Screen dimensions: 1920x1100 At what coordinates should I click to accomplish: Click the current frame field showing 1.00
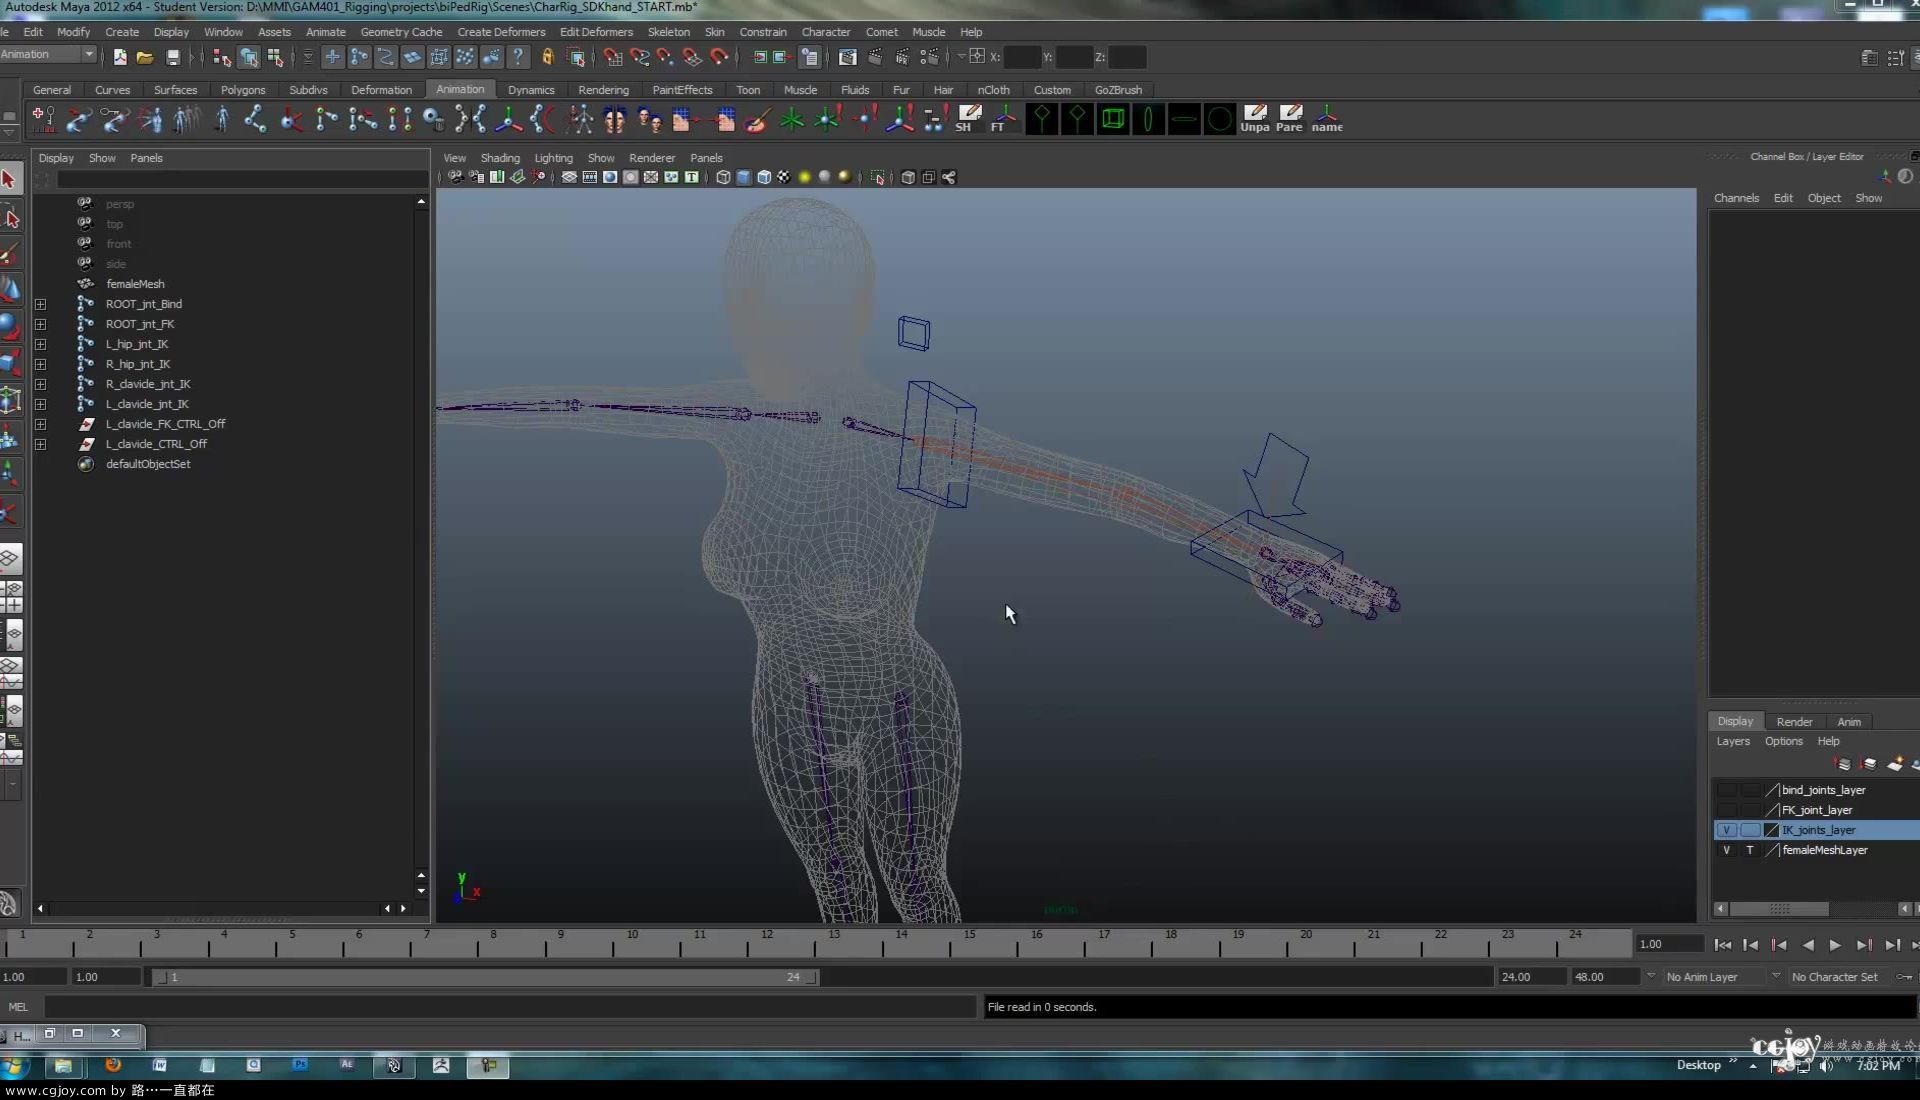[1670, 944]
